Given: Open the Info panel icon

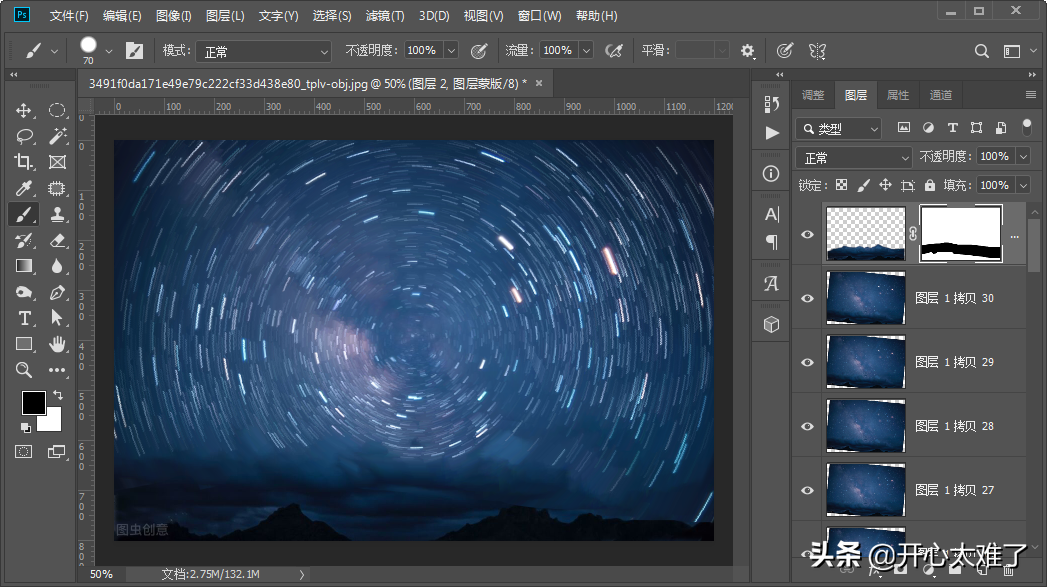Looking at the screenshot, I should [x=771, y=174].
